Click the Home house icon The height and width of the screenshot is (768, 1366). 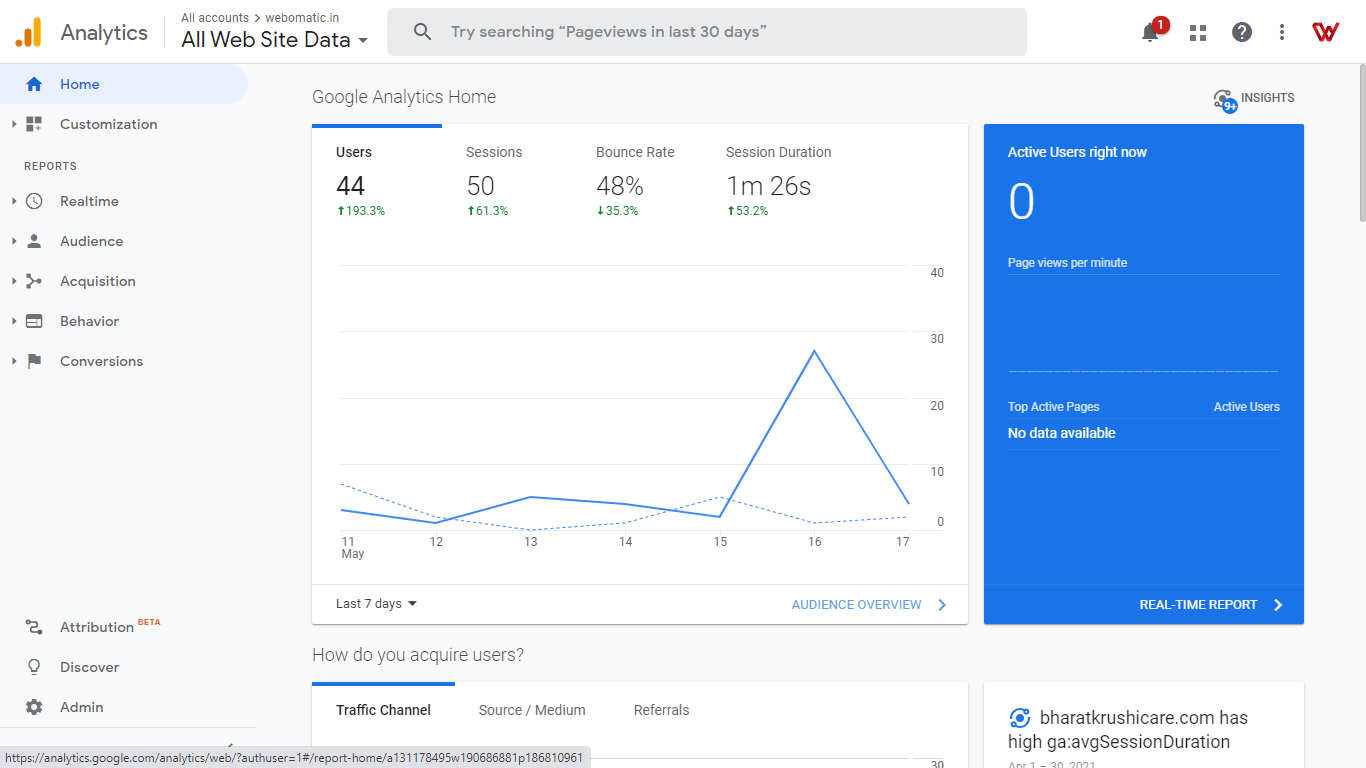[34, 84]
